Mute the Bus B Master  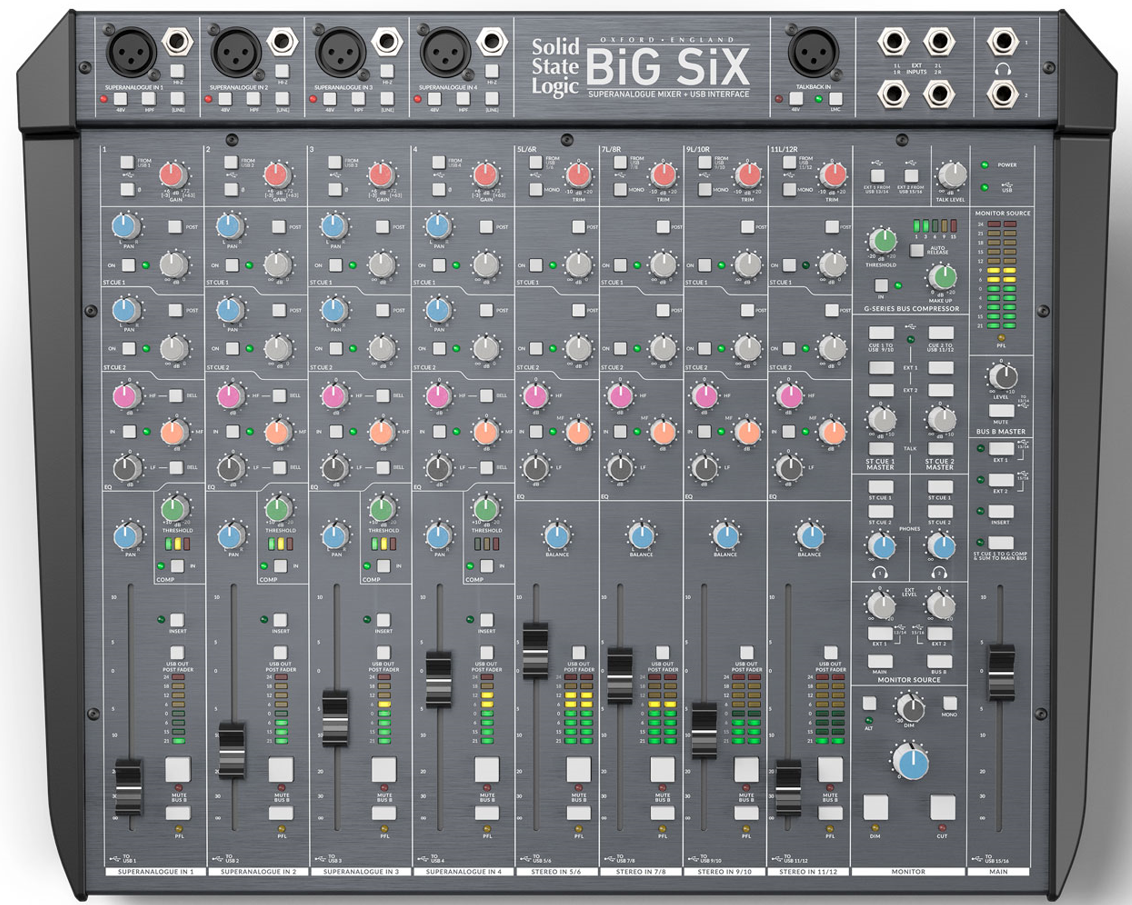pos(1001,411)
